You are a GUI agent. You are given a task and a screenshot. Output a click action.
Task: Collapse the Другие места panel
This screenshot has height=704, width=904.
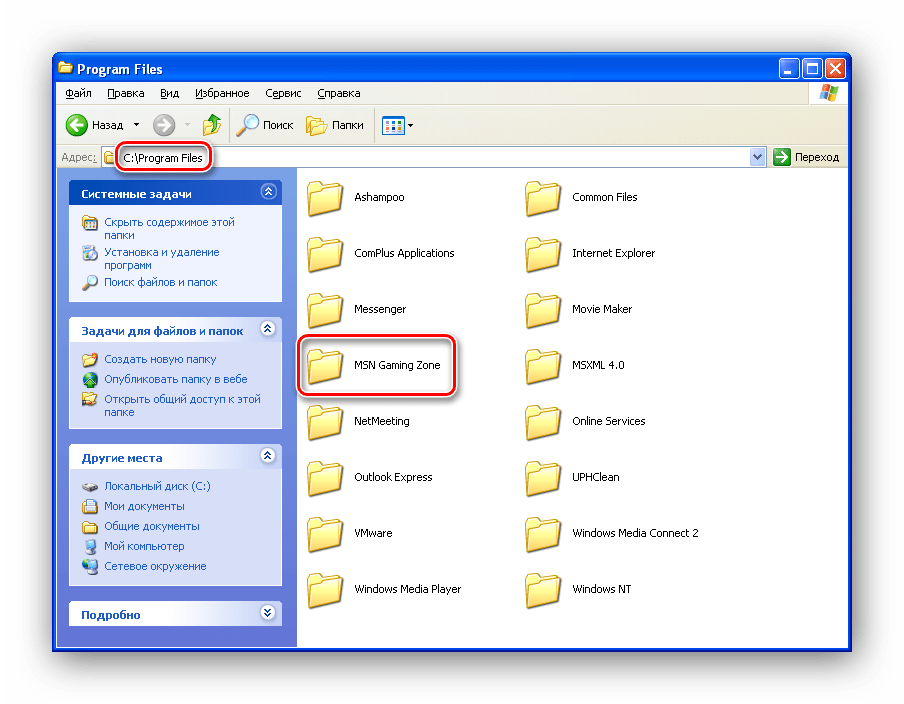[x=267, y=456]
